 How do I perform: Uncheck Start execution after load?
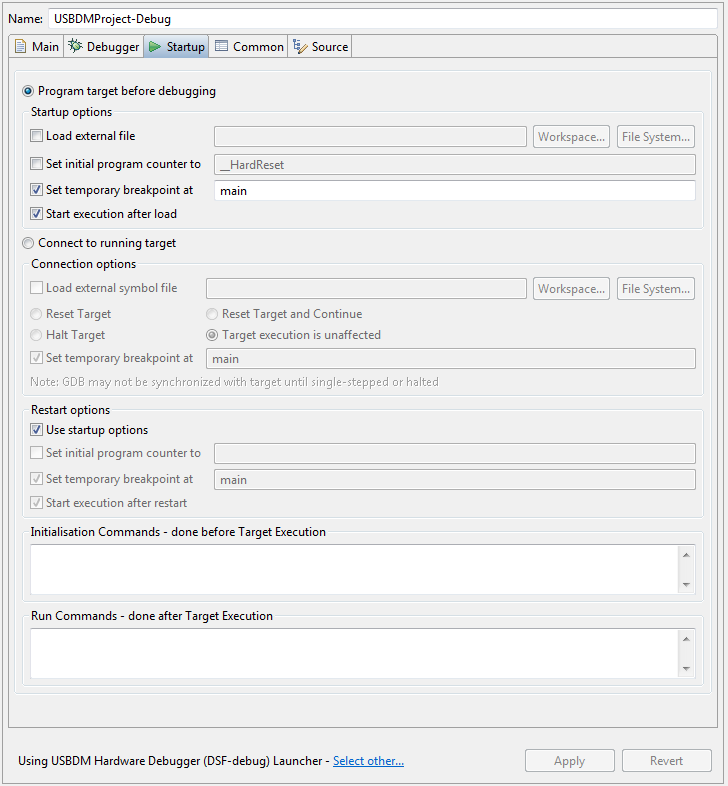tap(37, 213)
